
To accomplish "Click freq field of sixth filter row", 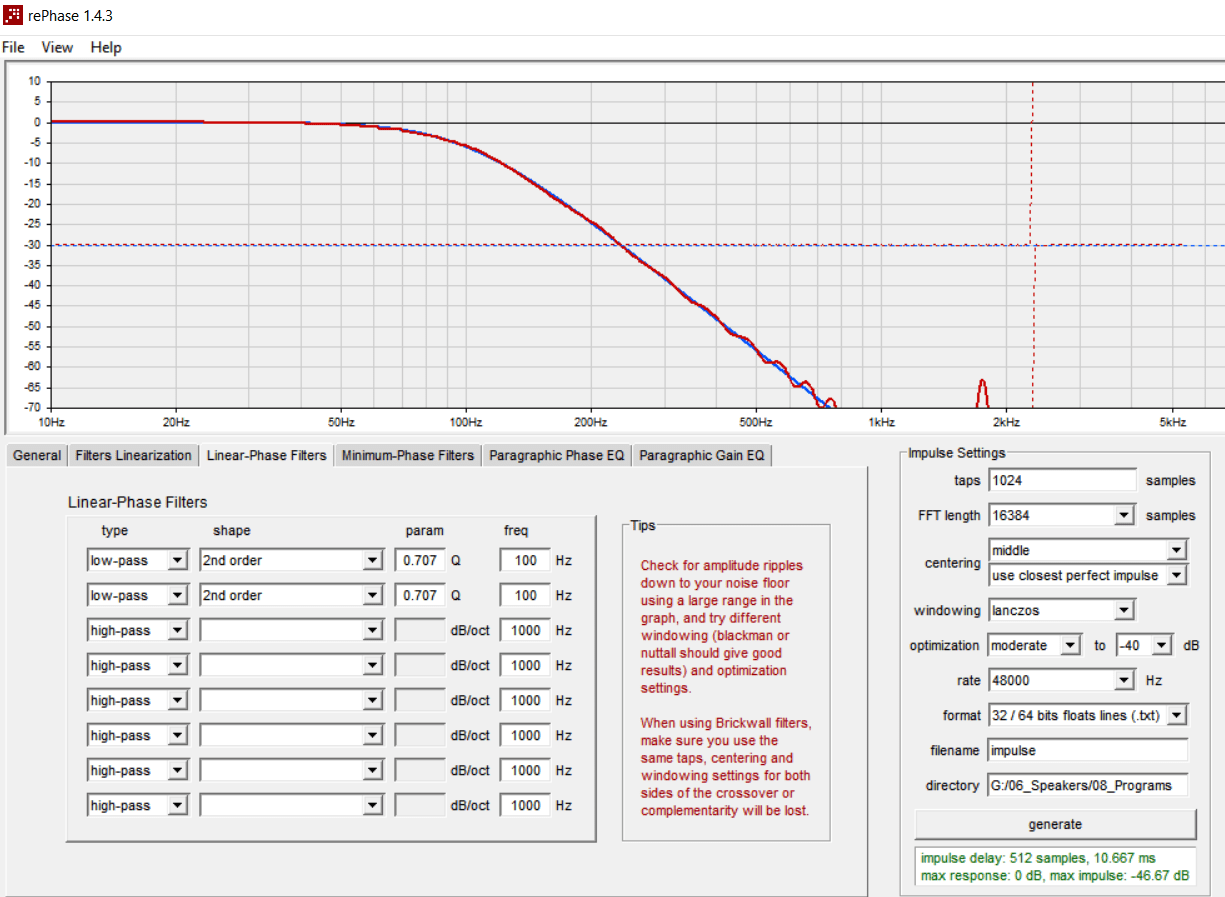I will [x=525, y=735].
